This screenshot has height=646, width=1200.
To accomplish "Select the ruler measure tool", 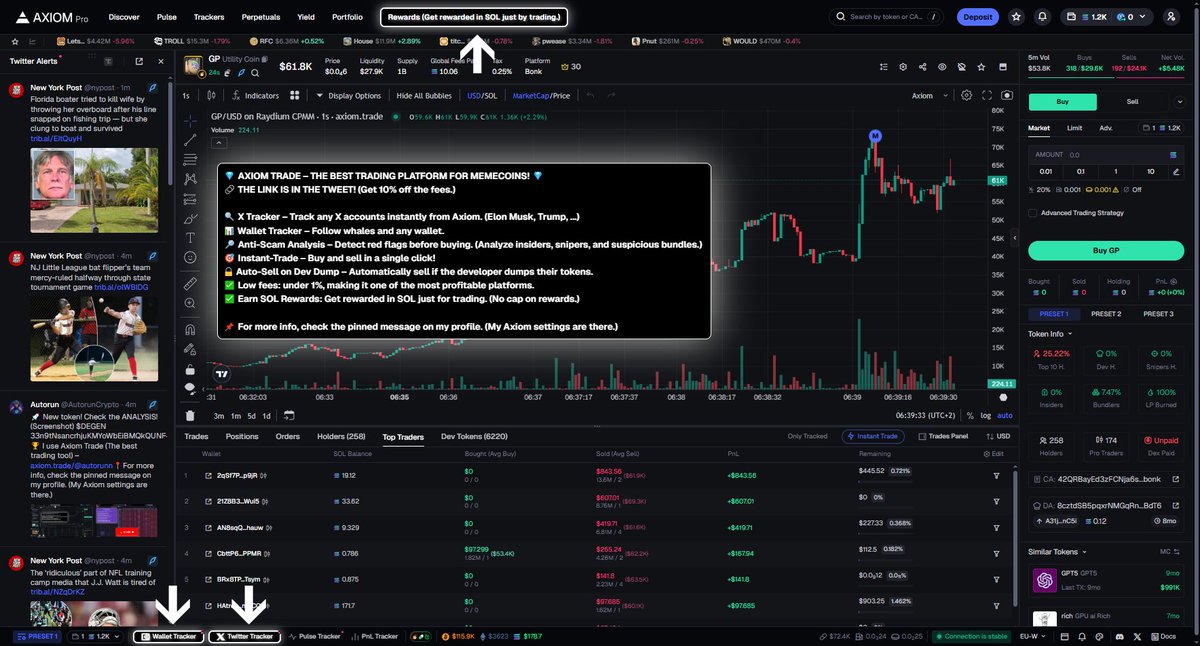I will point(191,284).
